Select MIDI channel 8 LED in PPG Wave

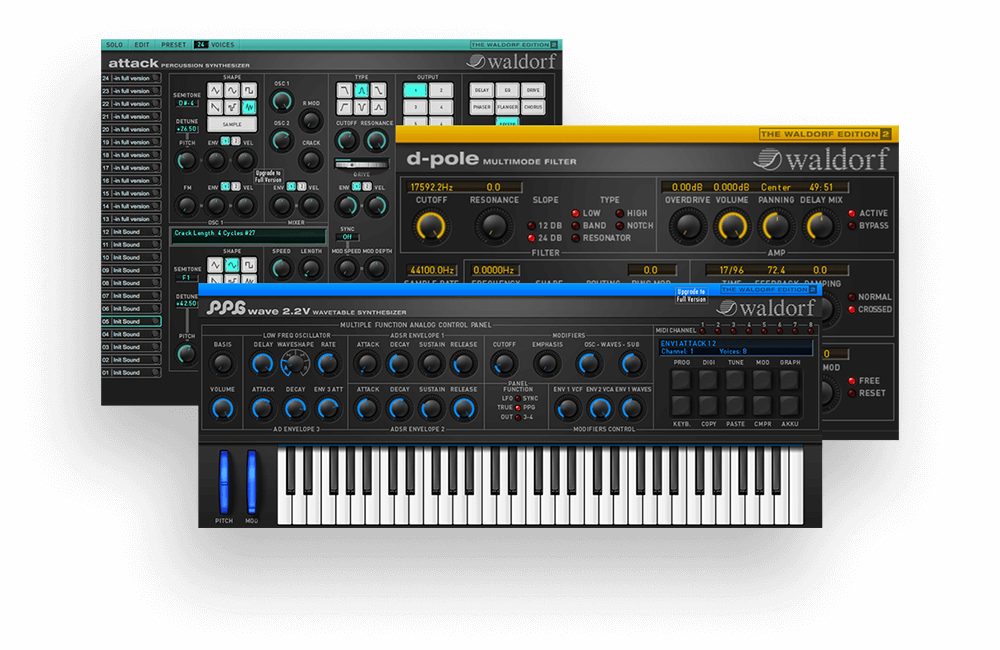(x=811, y=332)
